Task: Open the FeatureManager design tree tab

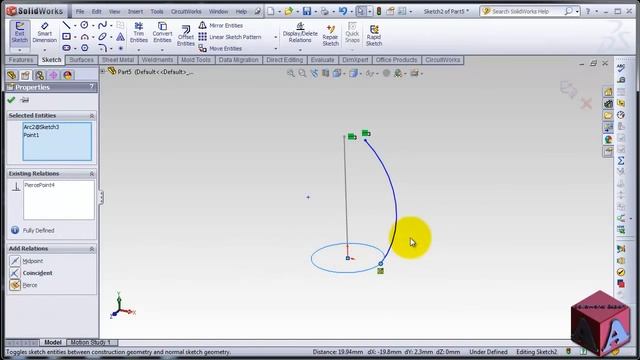Action: coord(11,75)
